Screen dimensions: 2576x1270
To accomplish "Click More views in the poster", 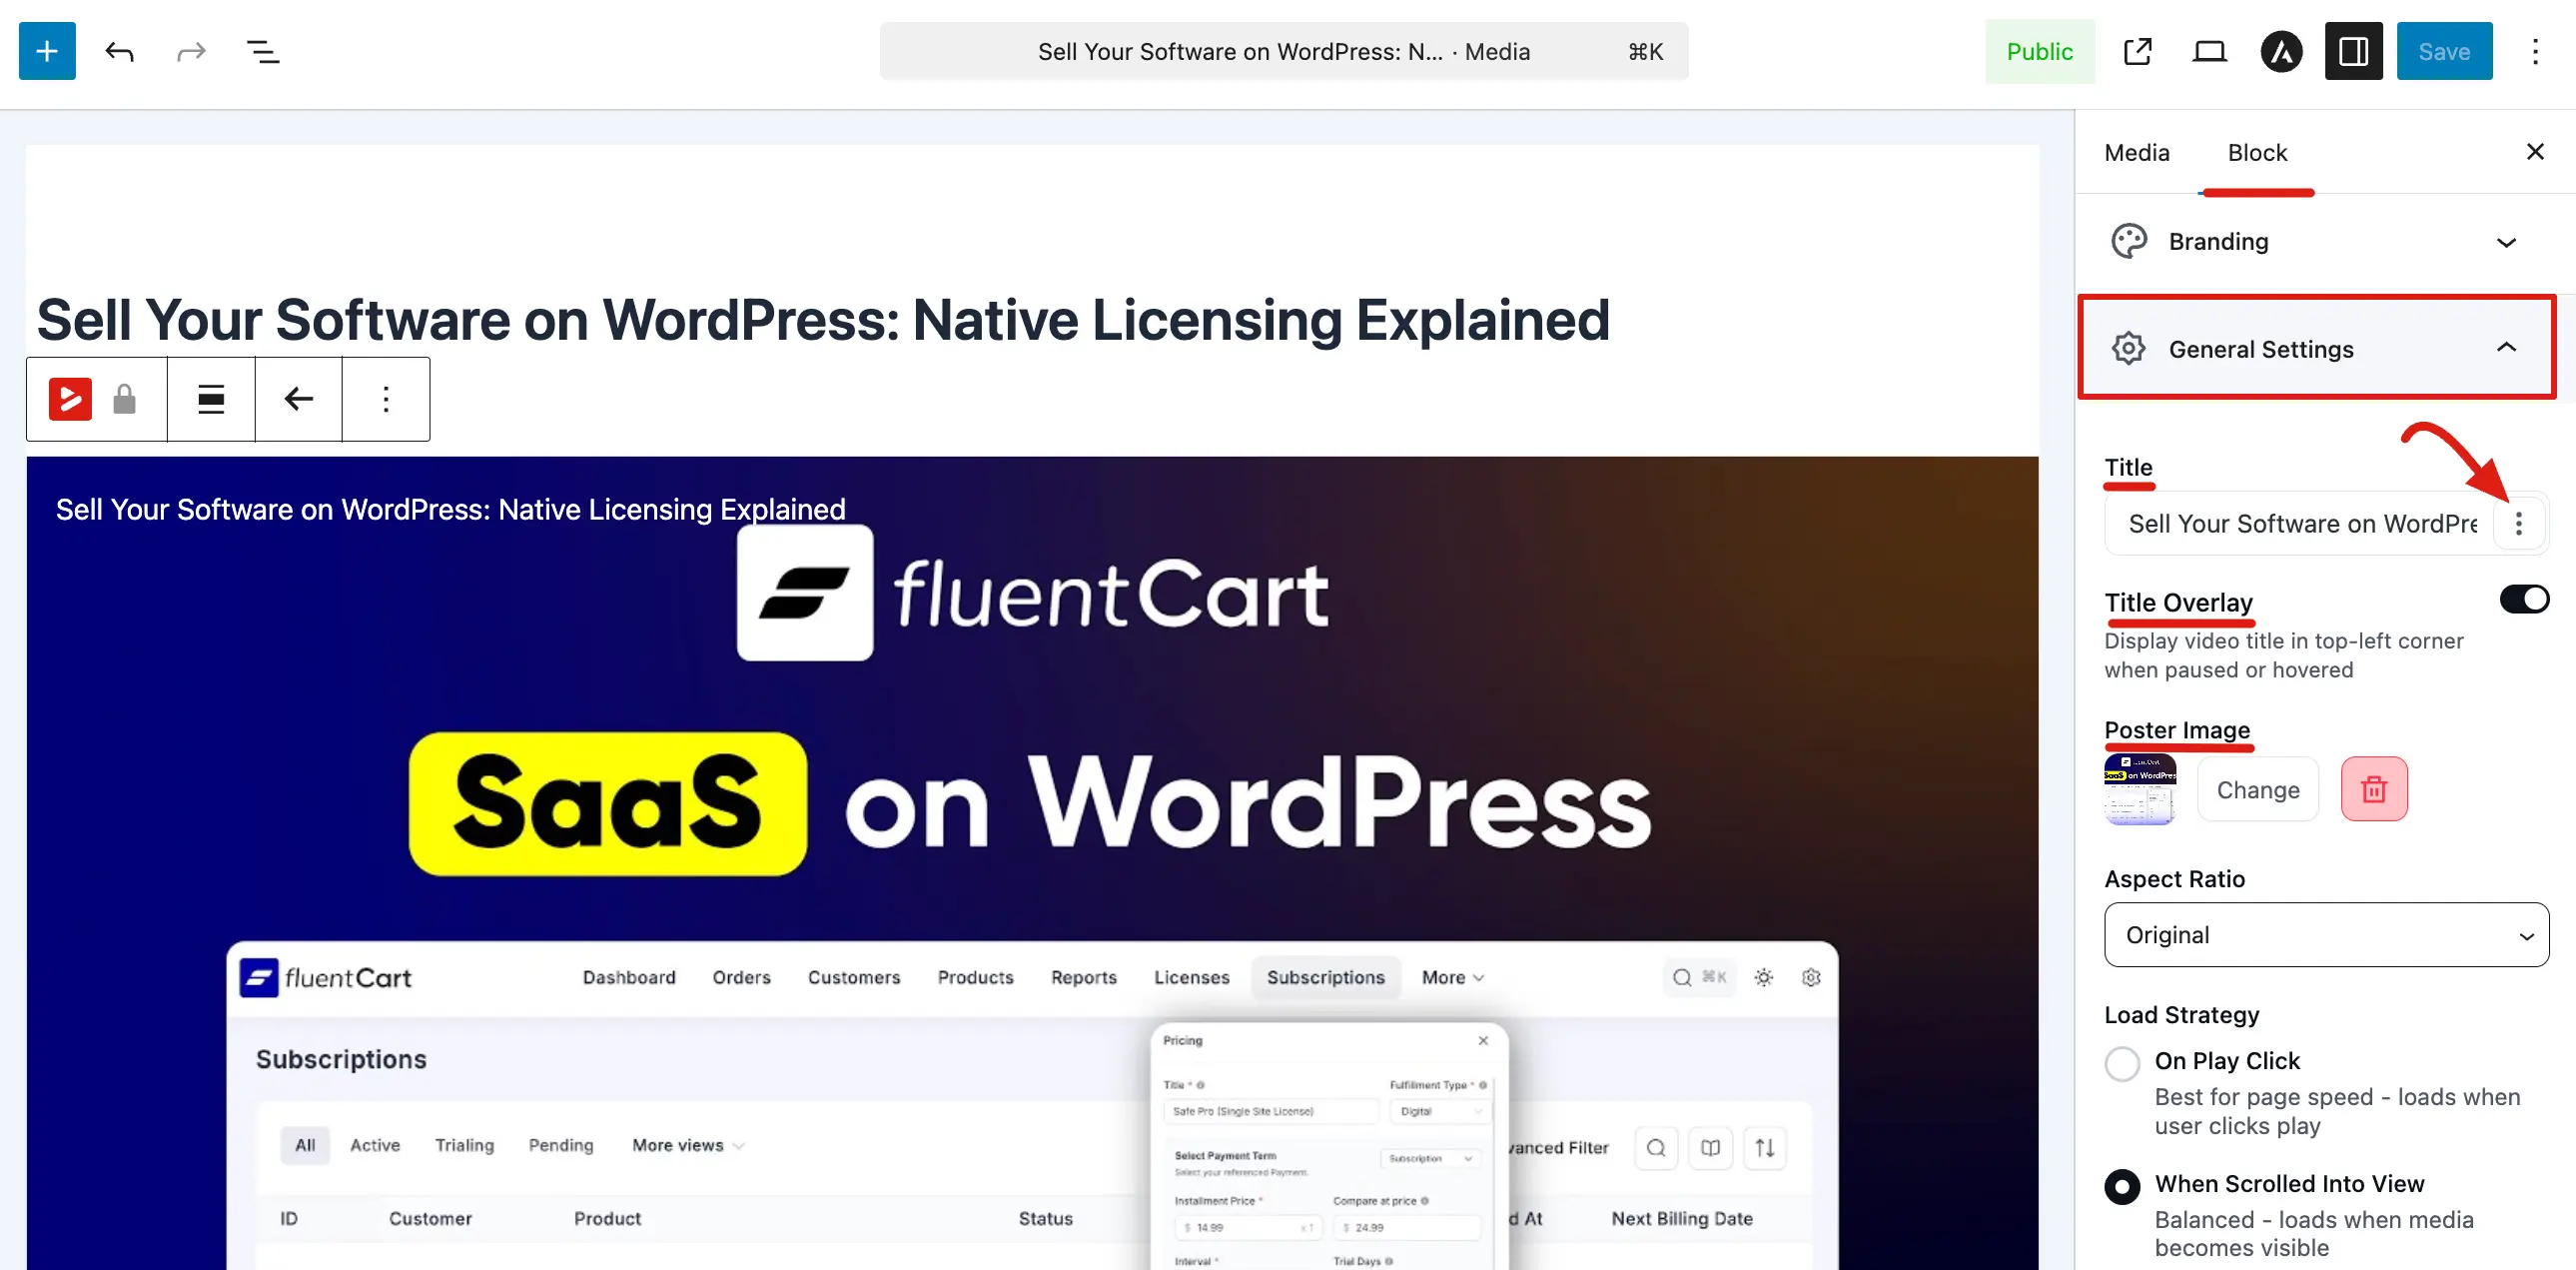I will [688, 1145].
